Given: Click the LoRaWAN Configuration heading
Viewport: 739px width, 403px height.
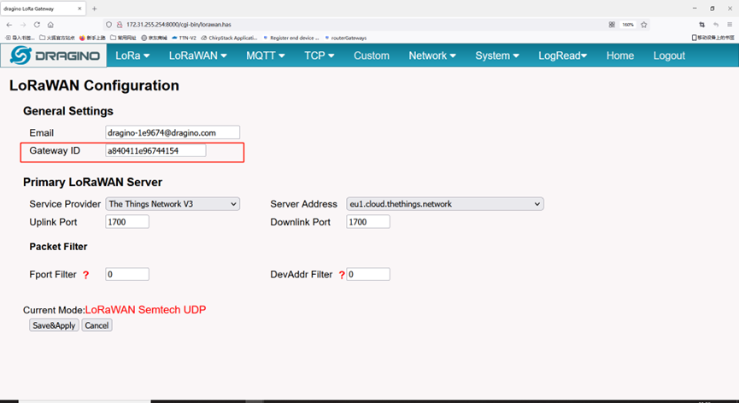Looking at the screenshot, I should (94, 85).
